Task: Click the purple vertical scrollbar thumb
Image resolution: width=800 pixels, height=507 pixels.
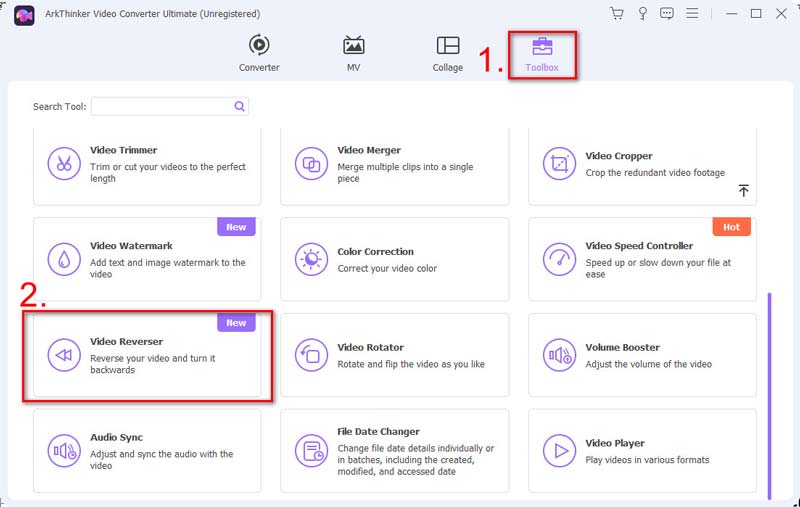Action: pos(769,396)
